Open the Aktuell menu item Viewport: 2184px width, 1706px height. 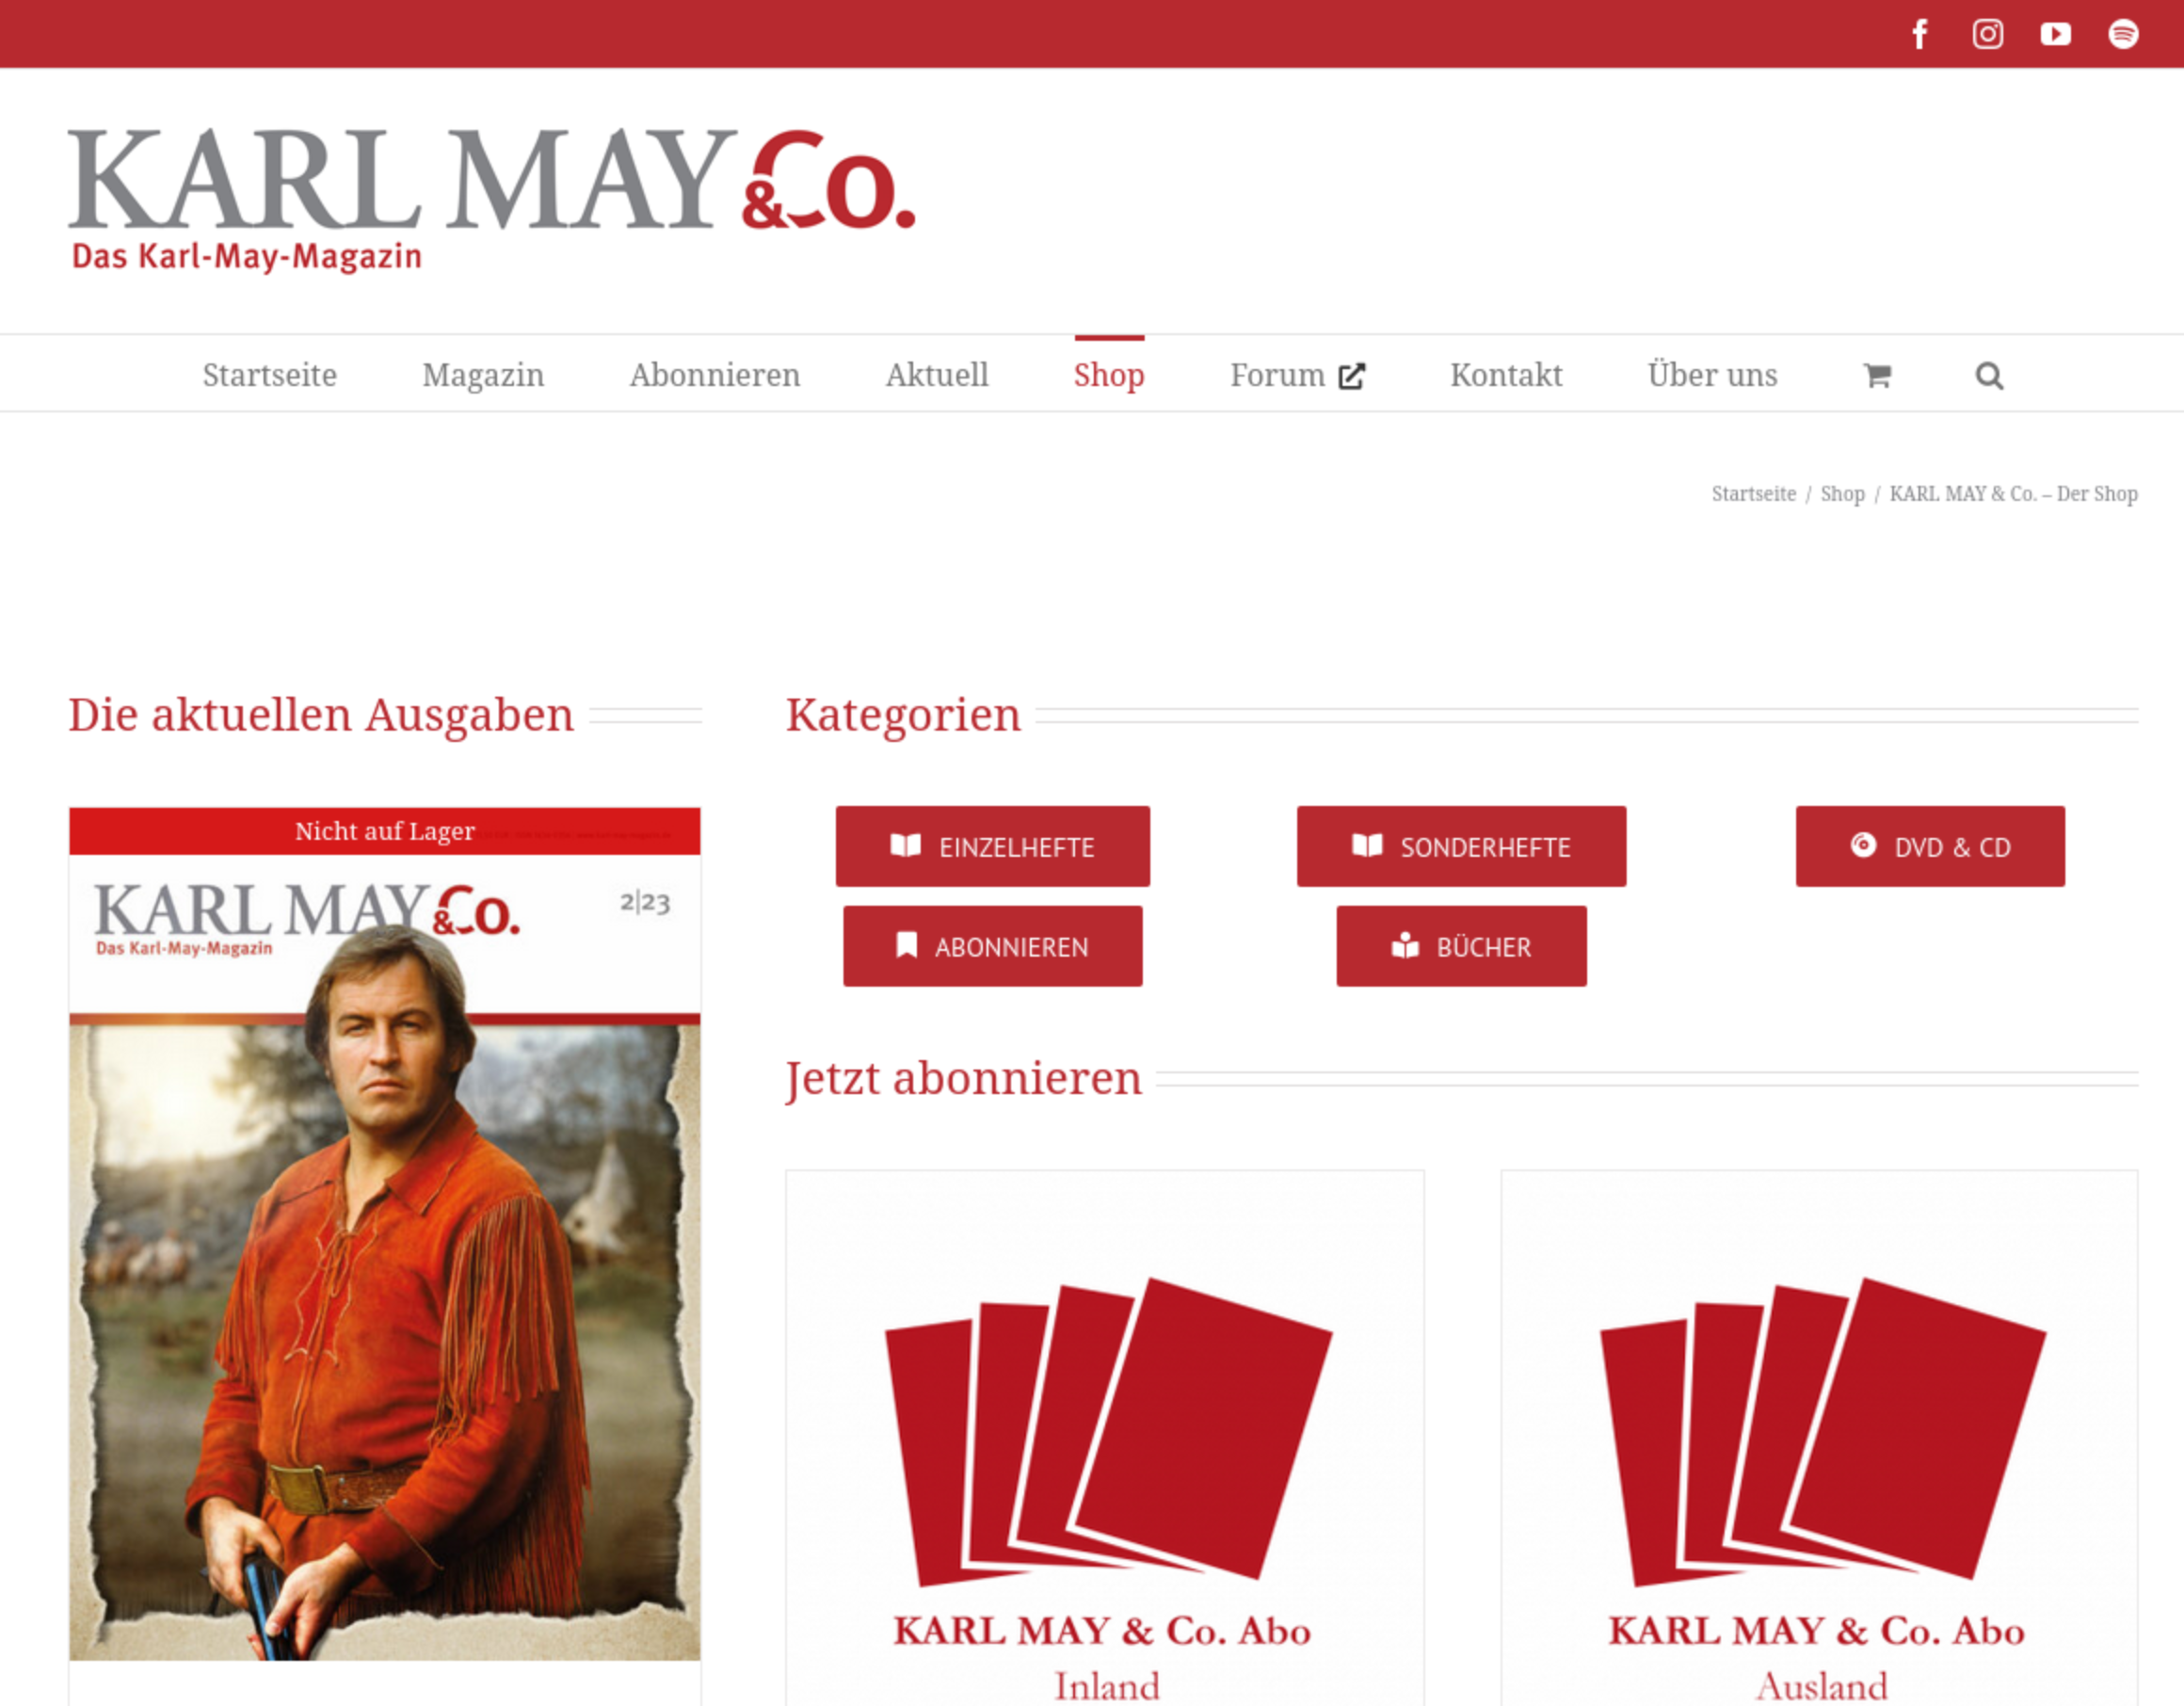click(x=937, y=375)
